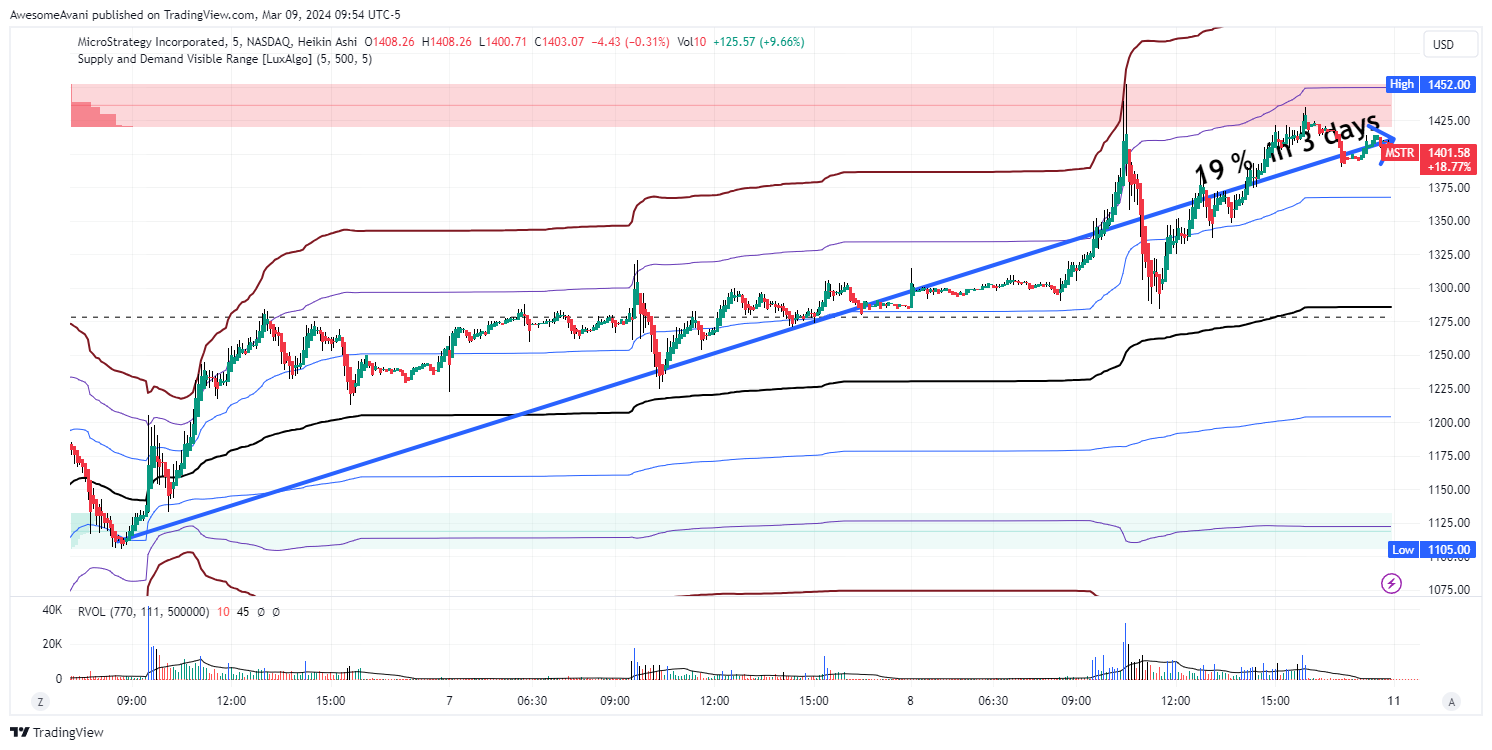Click the 1075.00 price axis label
1492x750 pixels.
point(1448,590)
